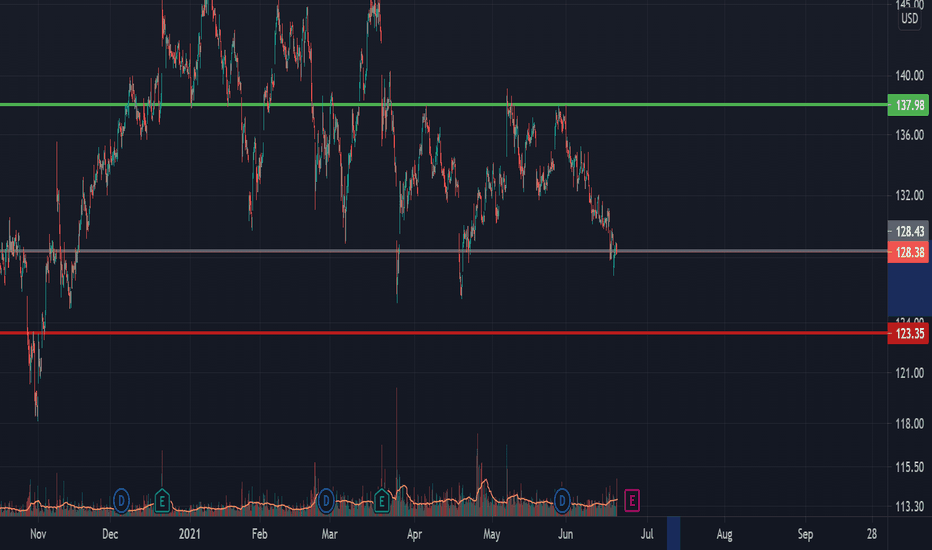932x550 pixels.
Task: Click the Mar label on time axis
Action: click(x=329, y=534)
